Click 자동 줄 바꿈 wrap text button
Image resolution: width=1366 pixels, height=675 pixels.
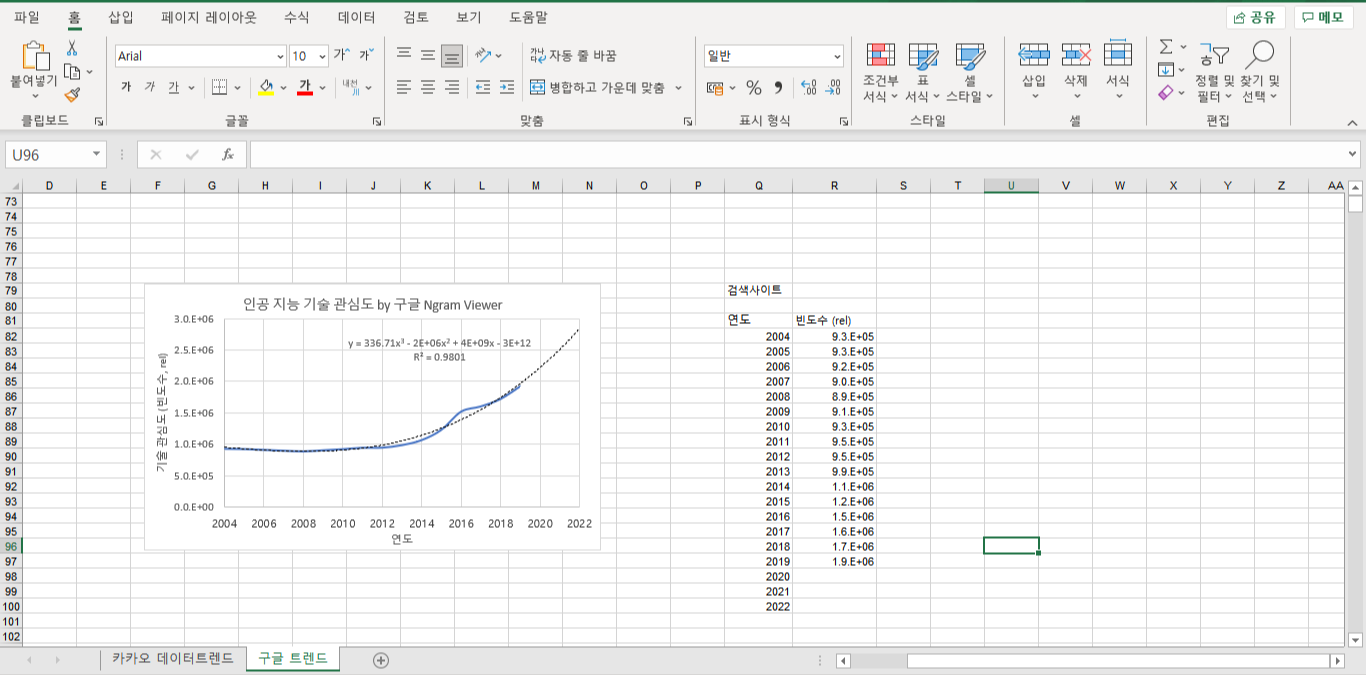point(573,56)
